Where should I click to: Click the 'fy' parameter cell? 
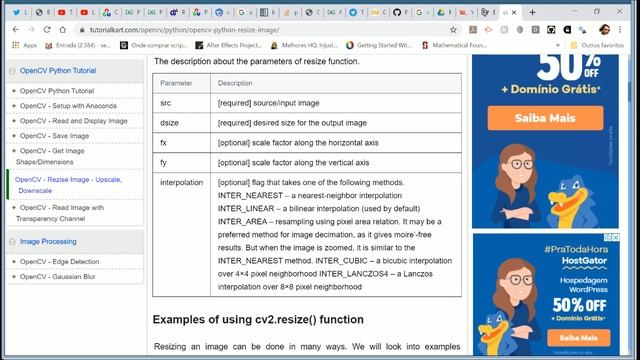point(182,163)
